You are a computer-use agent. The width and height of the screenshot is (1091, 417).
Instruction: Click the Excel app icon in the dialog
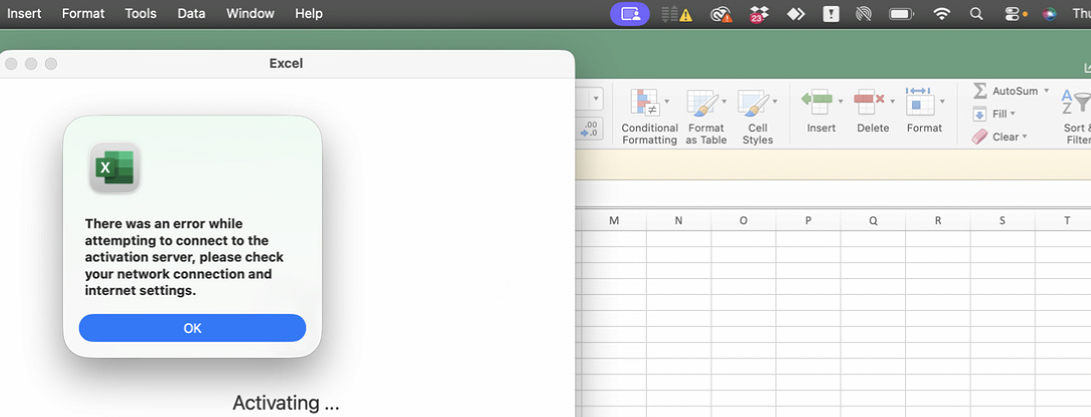click(115, 167)
